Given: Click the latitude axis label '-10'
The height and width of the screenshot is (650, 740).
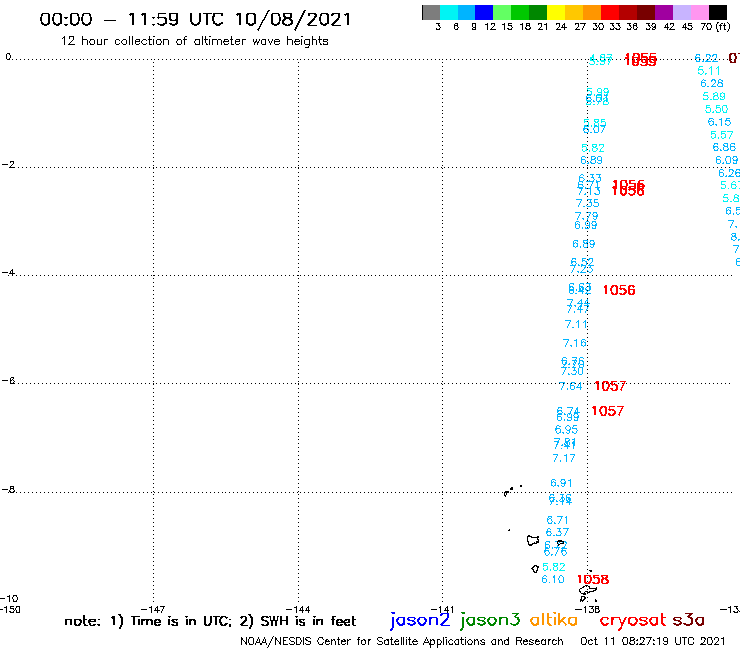Looking at the screenshot, I should click(9, 599).
